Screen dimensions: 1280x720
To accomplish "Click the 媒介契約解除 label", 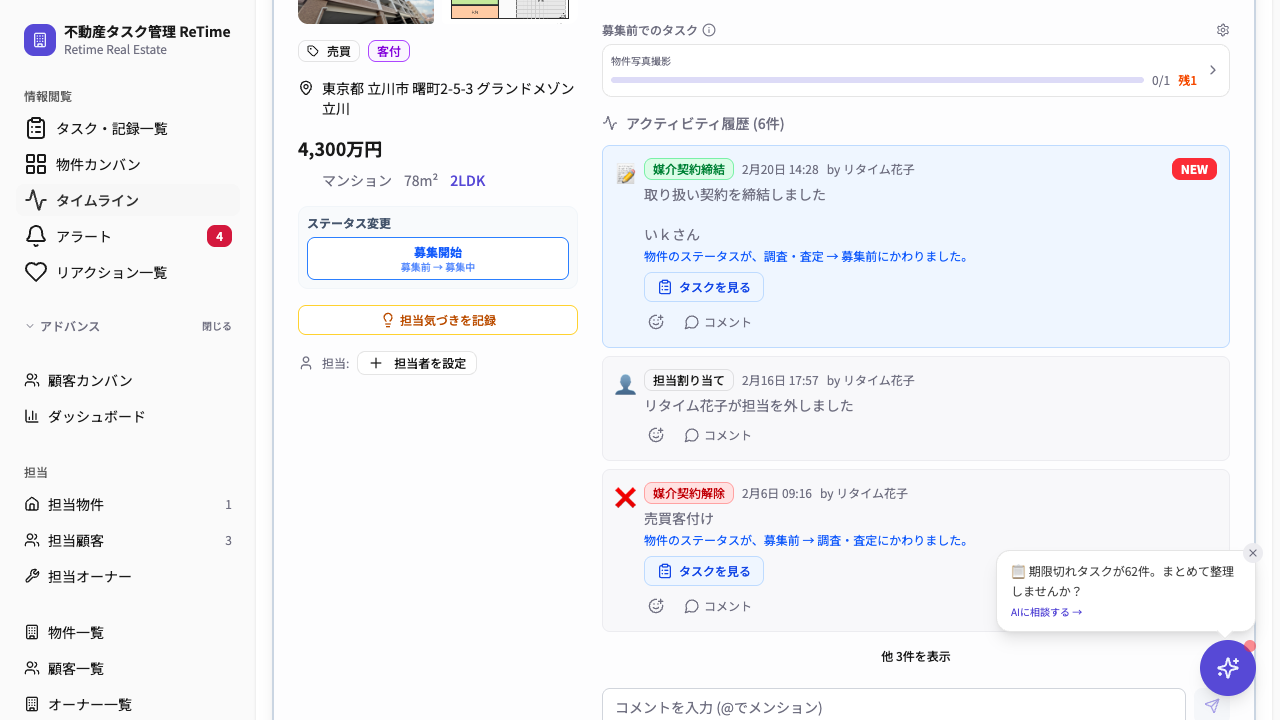I will [x=689, y=493].
